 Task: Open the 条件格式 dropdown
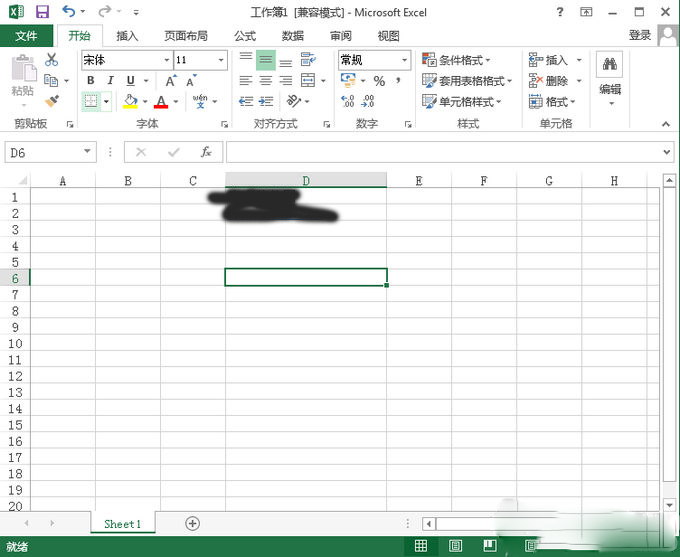point(456,60)
